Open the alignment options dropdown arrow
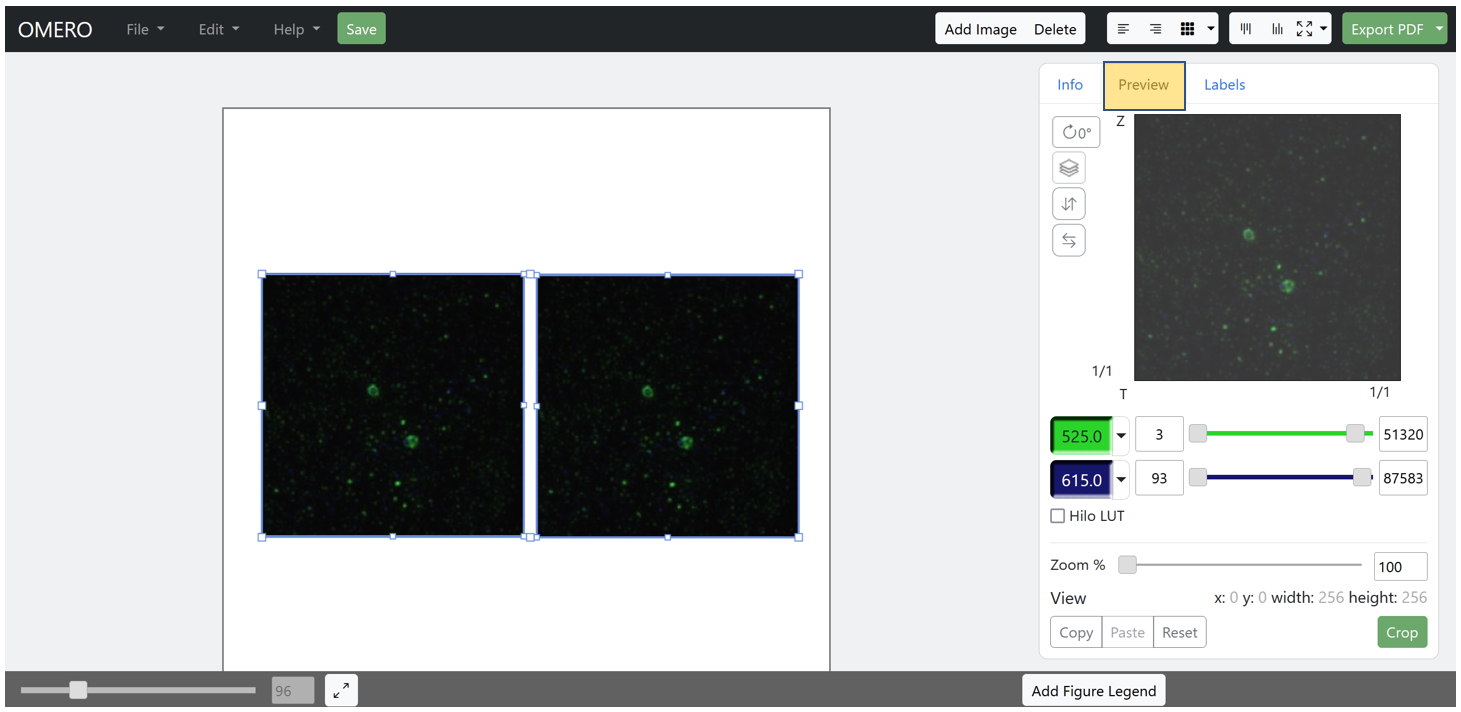1461x712 pixels. click(x=1211, y=29)
